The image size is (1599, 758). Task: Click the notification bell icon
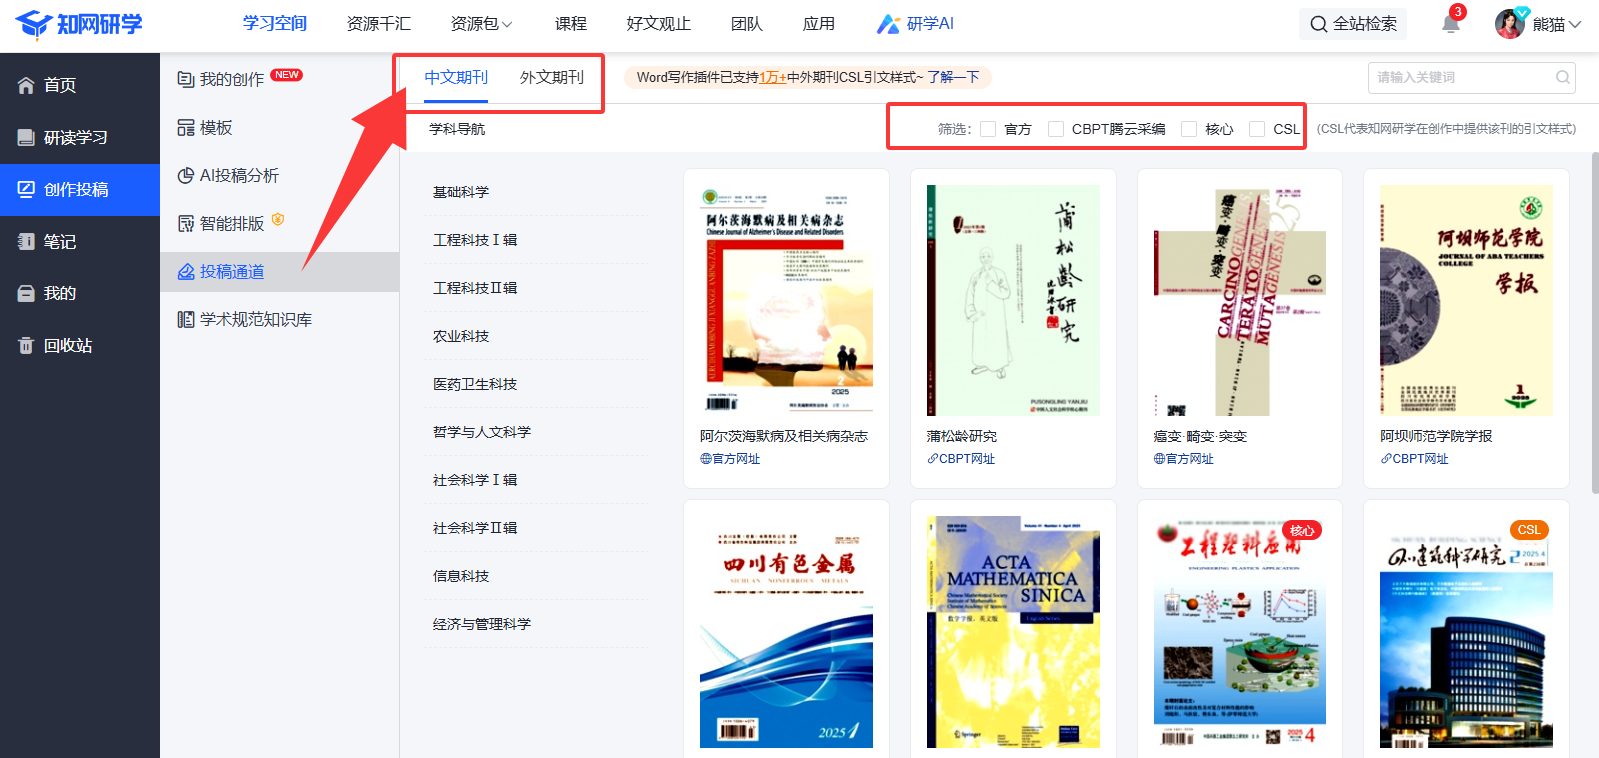pyautogui.click(x=1450, y=24)
